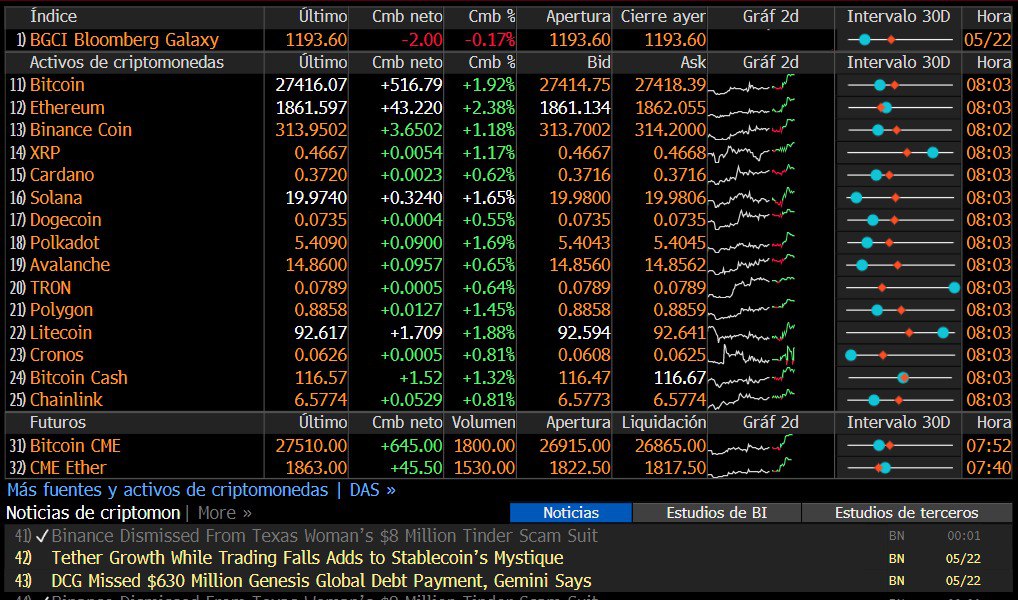Open the 2-day graph for Bitcoin CME futures
Image resolution: width=1018 pixels, height=600 pixels.
[751, 445]
